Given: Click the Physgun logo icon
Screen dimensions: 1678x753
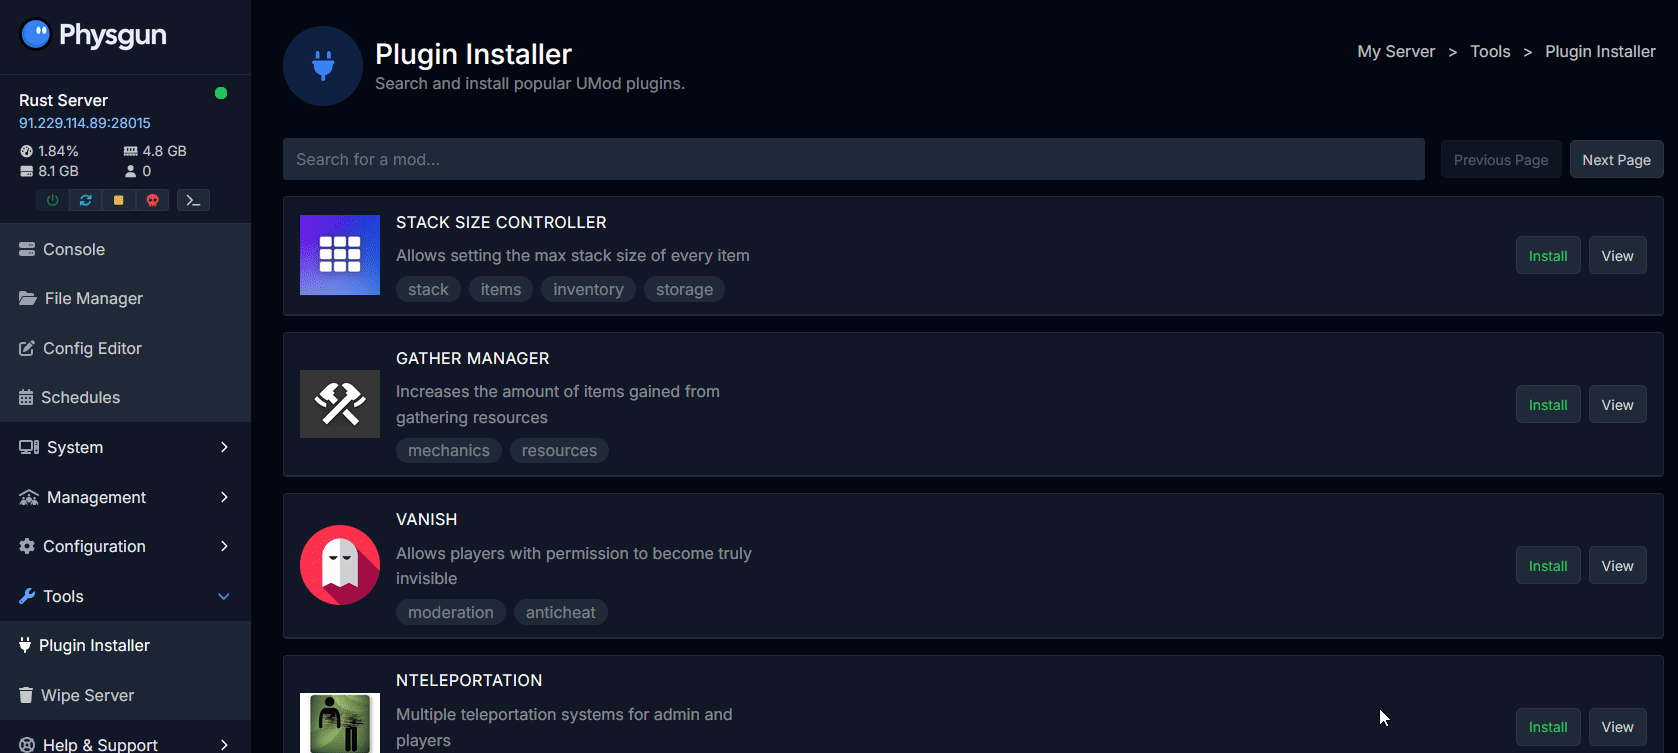Looking at the screenshot, I should point(35,35).
